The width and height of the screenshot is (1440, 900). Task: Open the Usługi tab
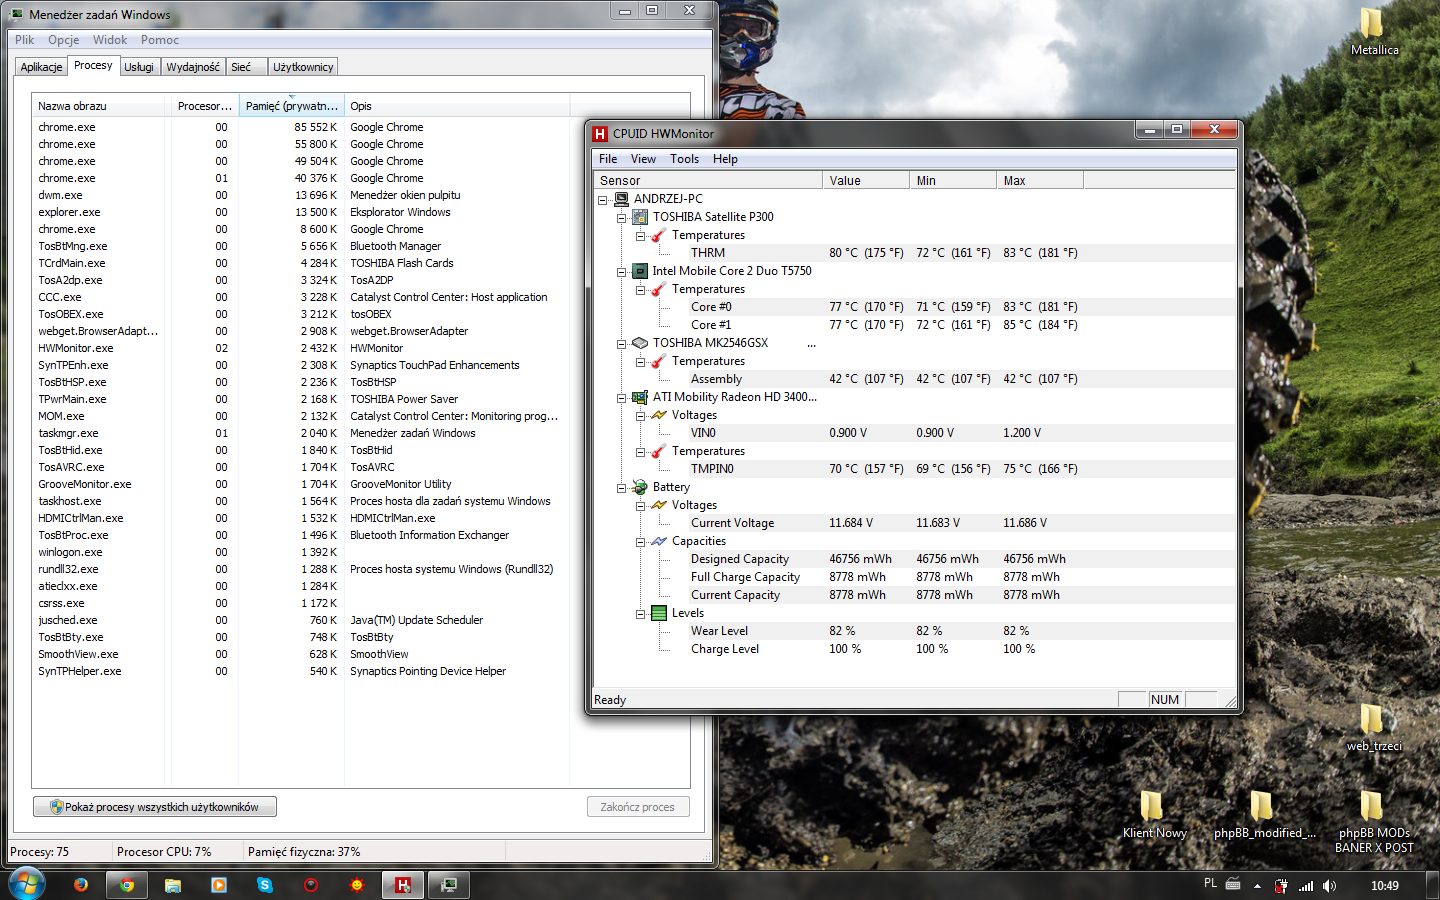point(139,67)
